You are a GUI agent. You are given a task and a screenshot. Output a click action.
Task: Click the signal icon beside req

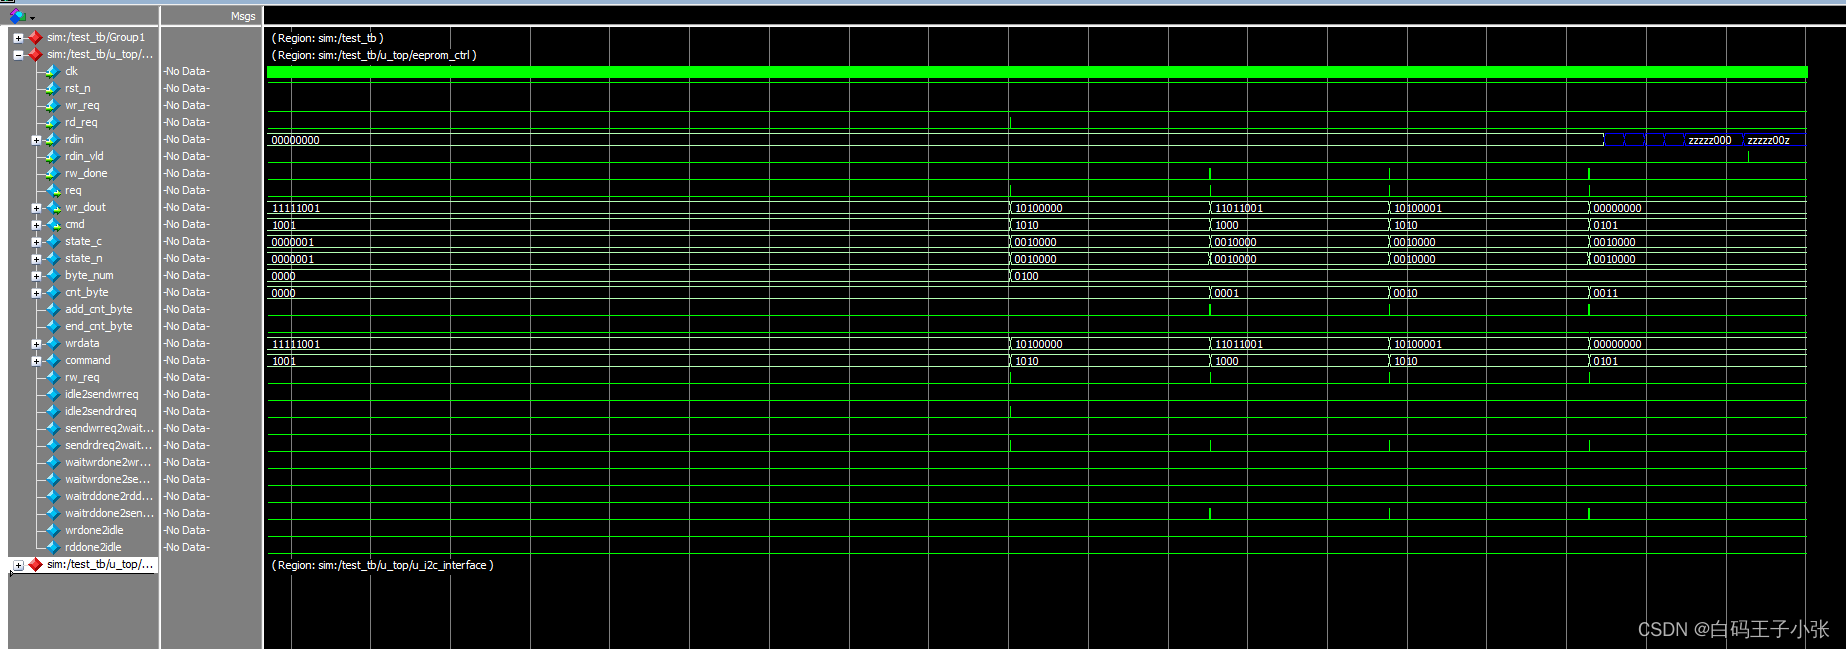[54, 190]
